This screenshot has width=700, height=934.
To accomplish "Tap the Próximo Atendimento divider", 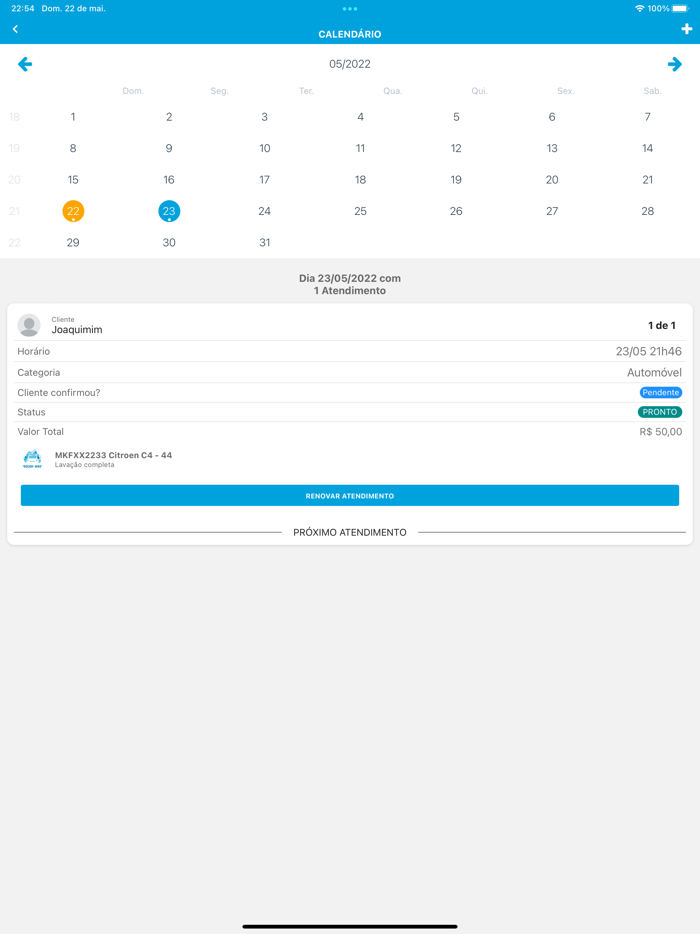I will [x=350, y=533].
